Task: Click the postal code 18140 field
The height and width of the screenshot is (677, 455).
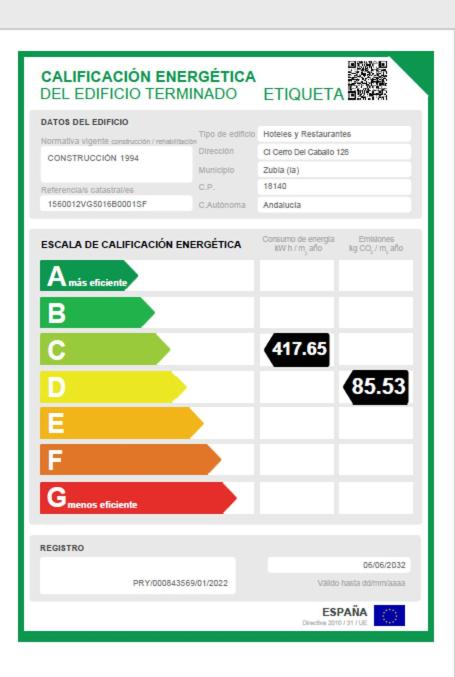Action: click(334, 187)
